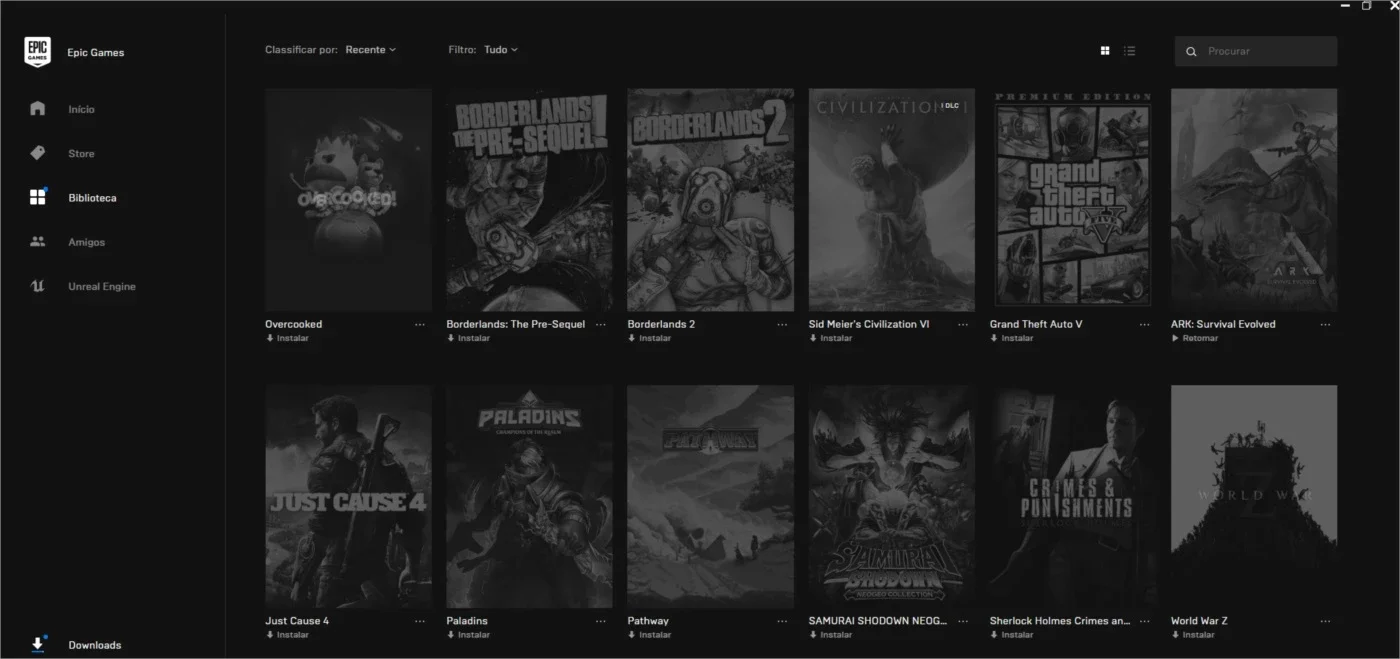
Task: Click the Overcooked title text
Action: (293, 324)
